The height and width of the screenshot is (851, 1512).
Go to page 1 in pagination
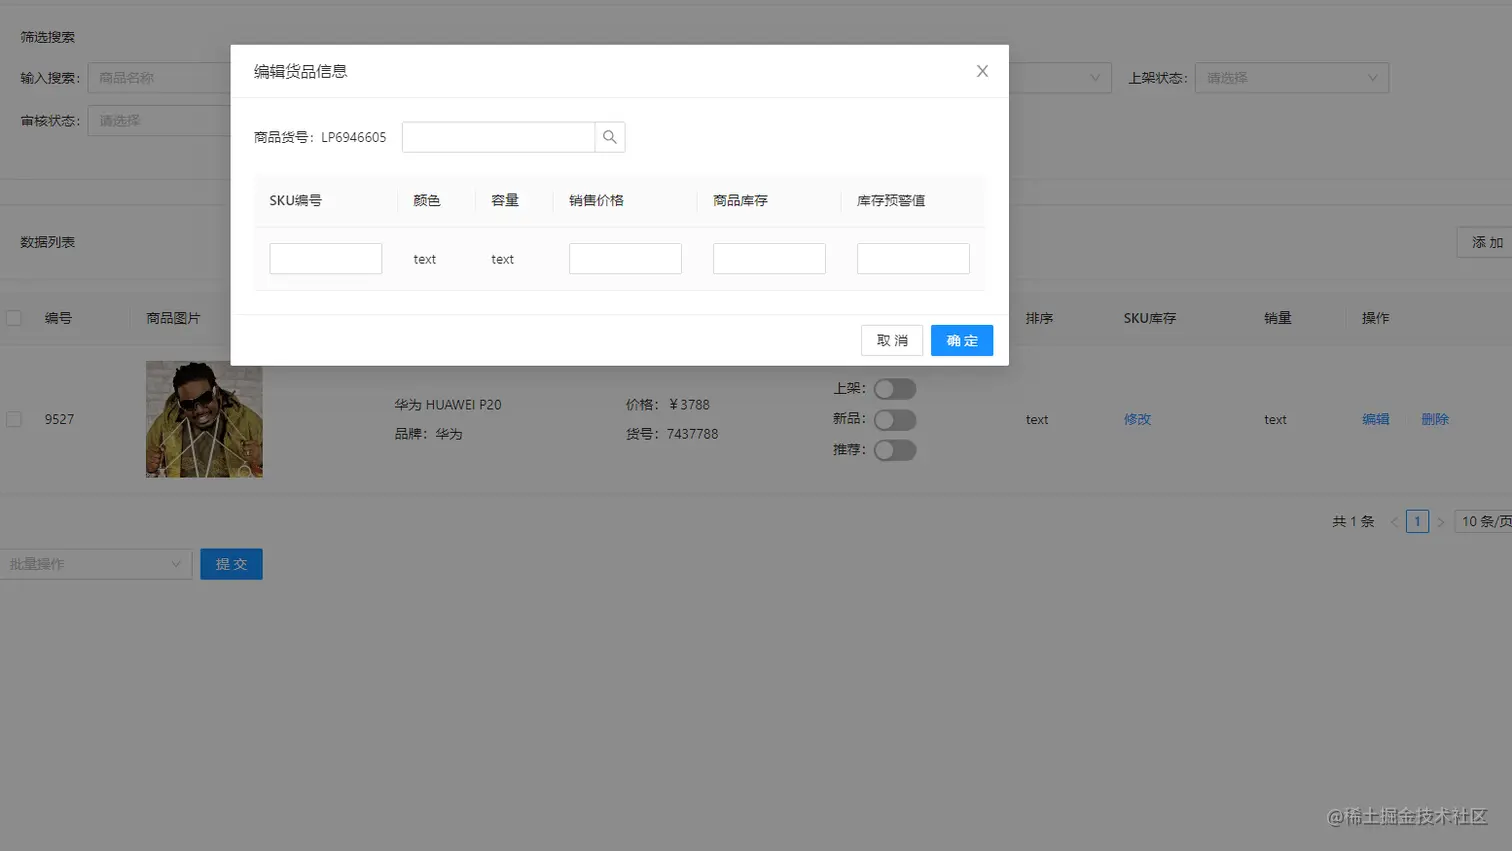click(x=1417, y=521)
